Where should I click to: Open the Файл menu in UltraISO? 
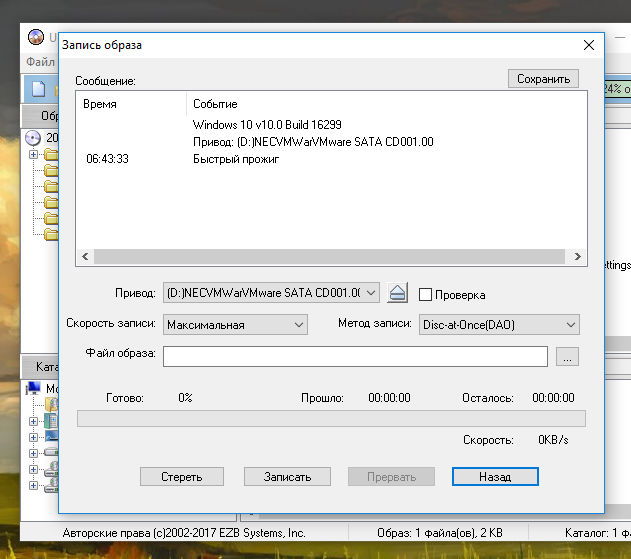40,62
